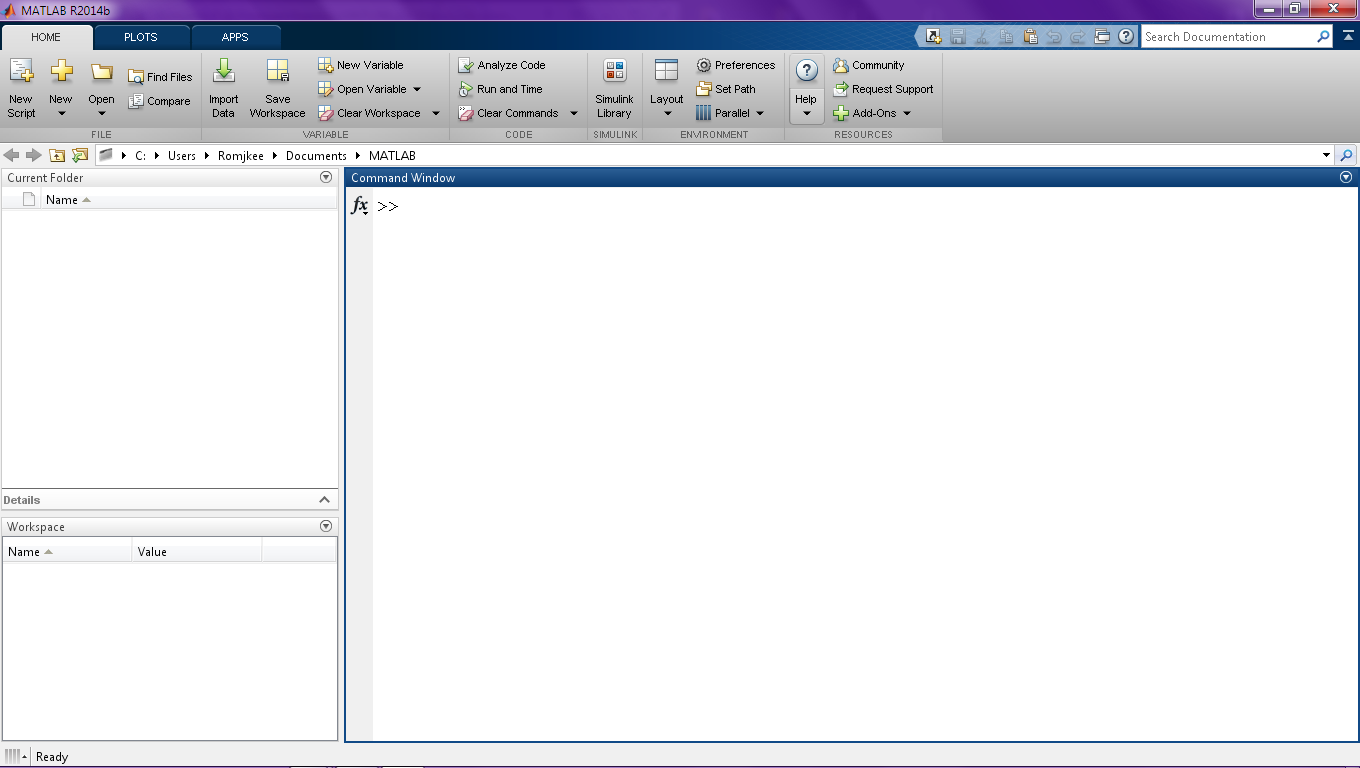Image resolution: width=1360 pixels, height=768 pixels.
Task: Open the address bar history dropdown
Action: pos(1327,155)
